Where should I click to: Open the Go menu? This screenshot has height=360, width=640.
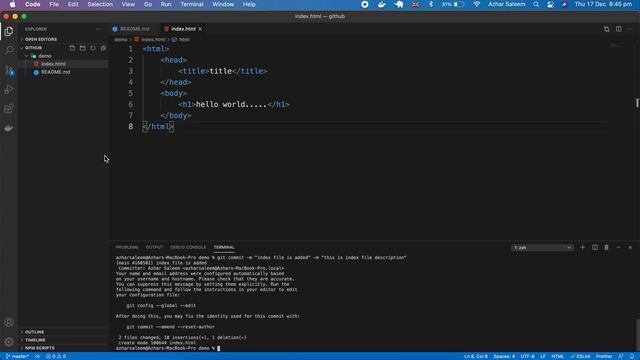tap(148, 4)
